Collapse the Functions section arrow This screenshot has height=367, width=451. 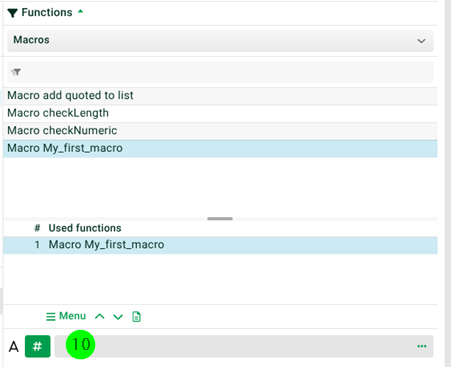(80, 11)
